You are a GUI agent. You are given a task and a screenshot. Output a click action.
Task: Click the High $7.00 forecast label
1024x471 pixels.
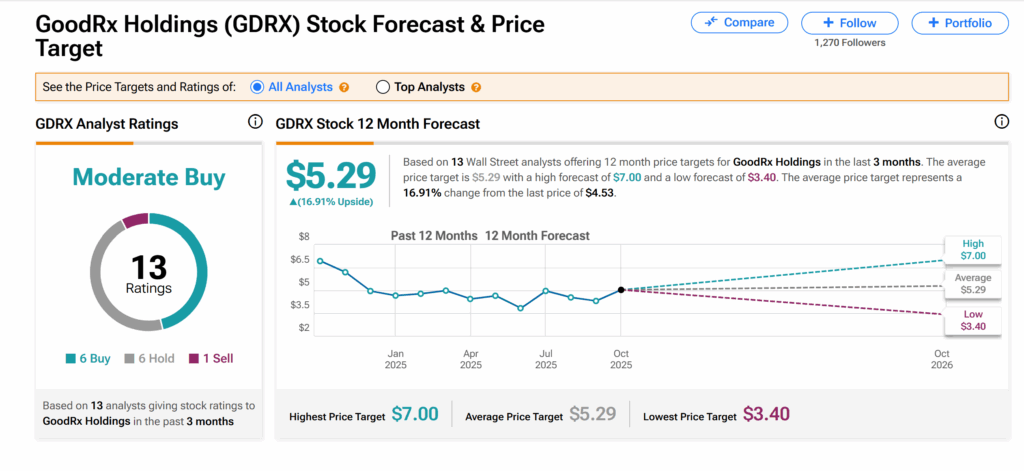[973, 251]
